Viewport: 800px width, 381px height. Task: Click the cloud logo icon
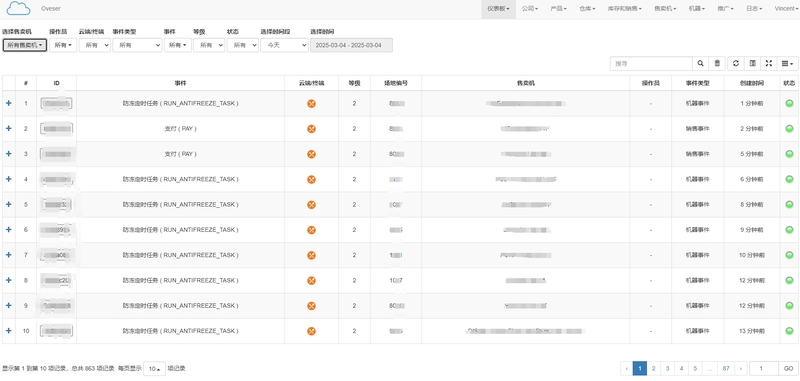click(x=18, y=8)
